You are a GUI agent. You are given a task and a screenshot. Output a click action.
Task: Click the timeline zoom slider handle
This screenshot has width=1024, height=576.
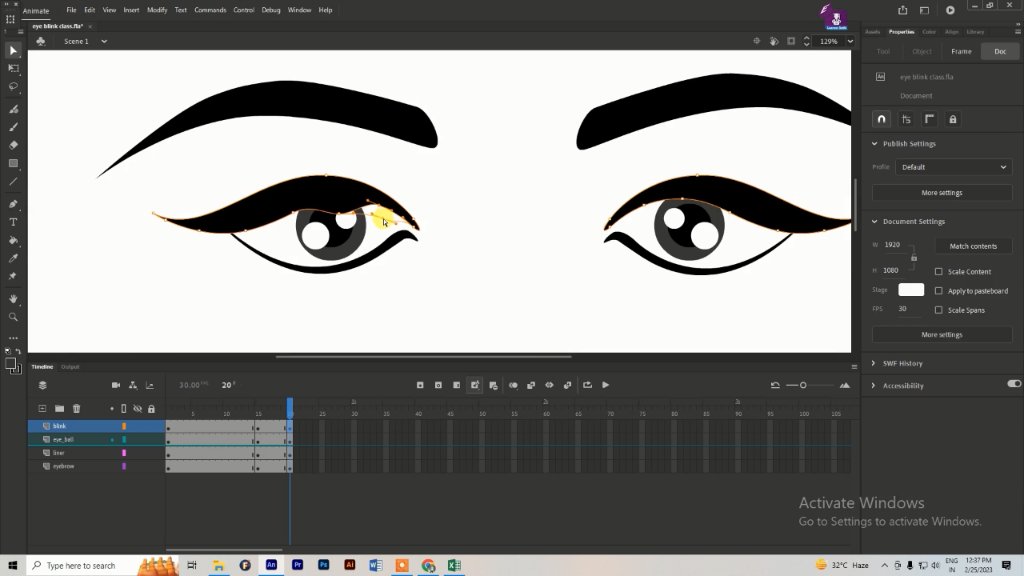(x=803, y=385)
